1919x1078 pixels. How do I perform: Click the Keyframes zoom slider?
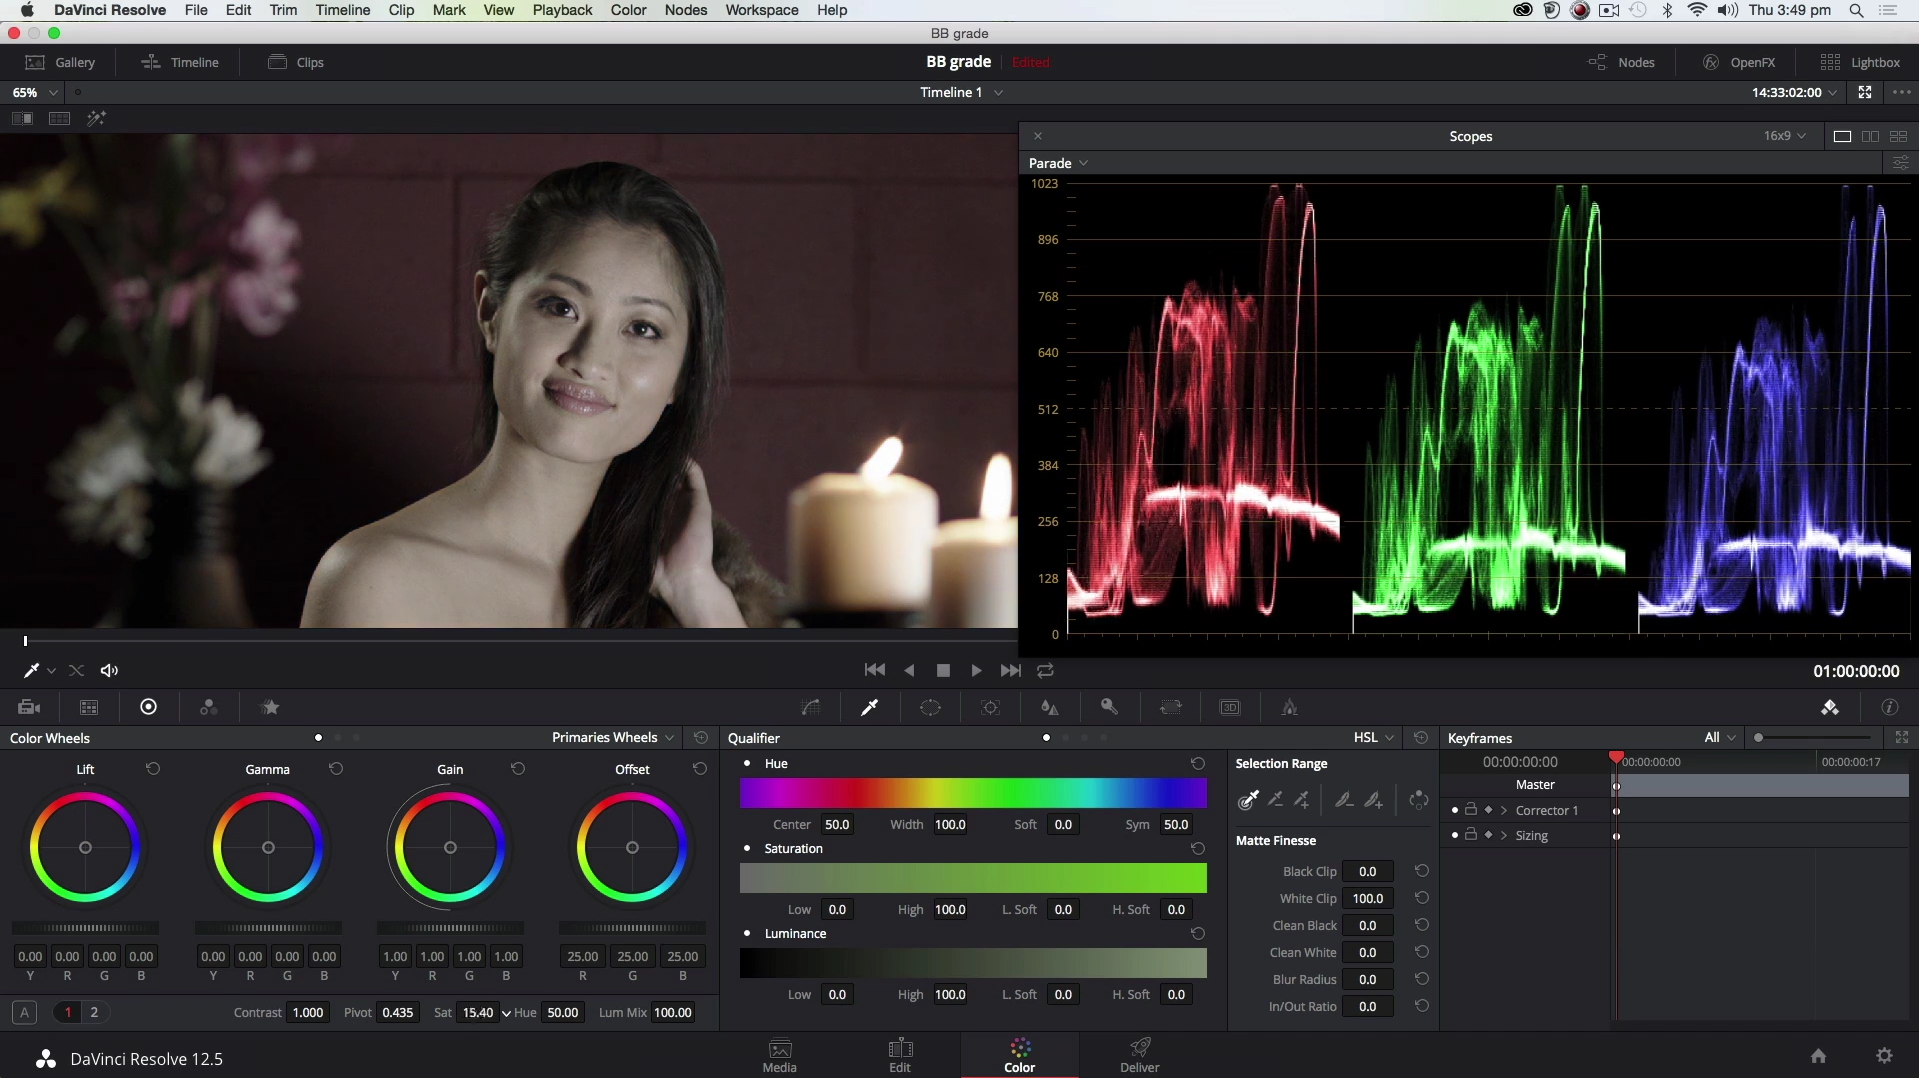(x=1812, y=737)
